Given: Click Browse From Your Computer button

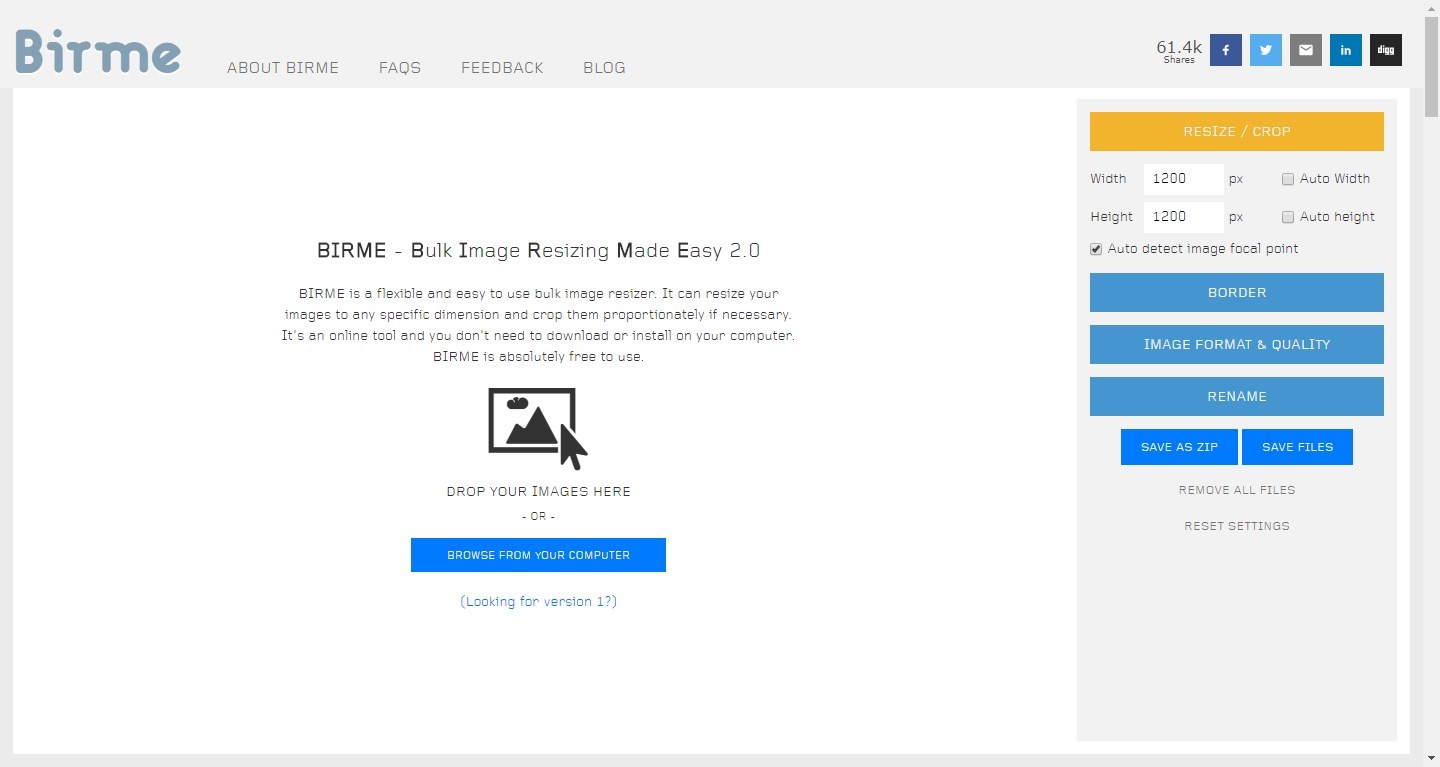Looking at the screenshot, I should (x=538, y=555).
